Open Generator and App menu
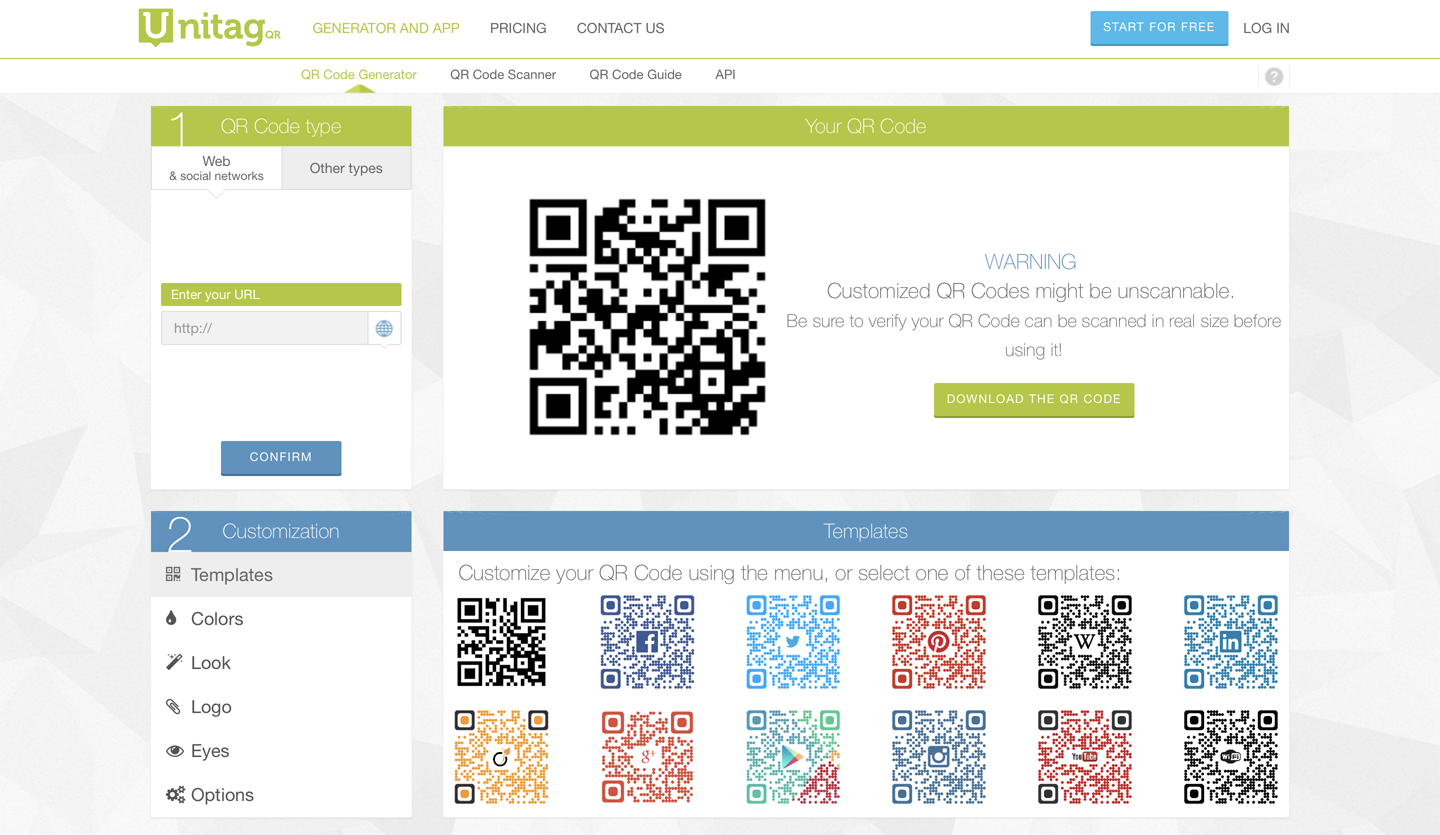Screen dimensions: 1440x835 [386, 28]
